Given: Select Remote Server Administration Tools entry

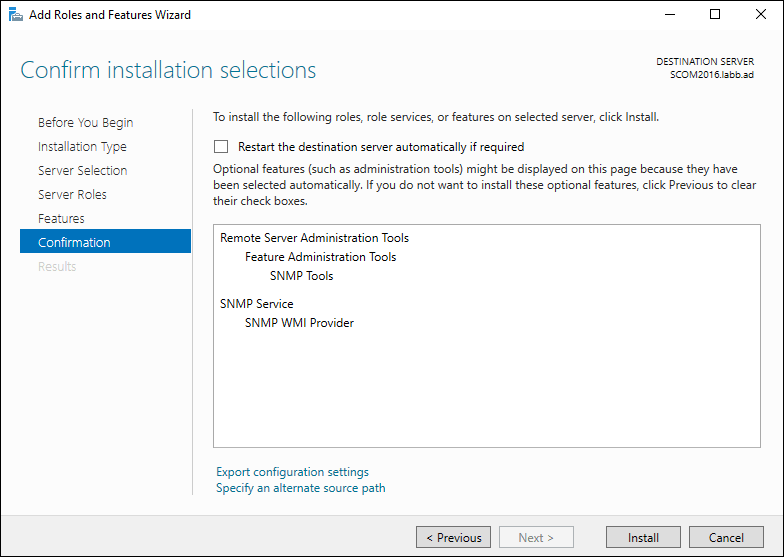Looking at the screenshot, I should click(x=314, y=238).
